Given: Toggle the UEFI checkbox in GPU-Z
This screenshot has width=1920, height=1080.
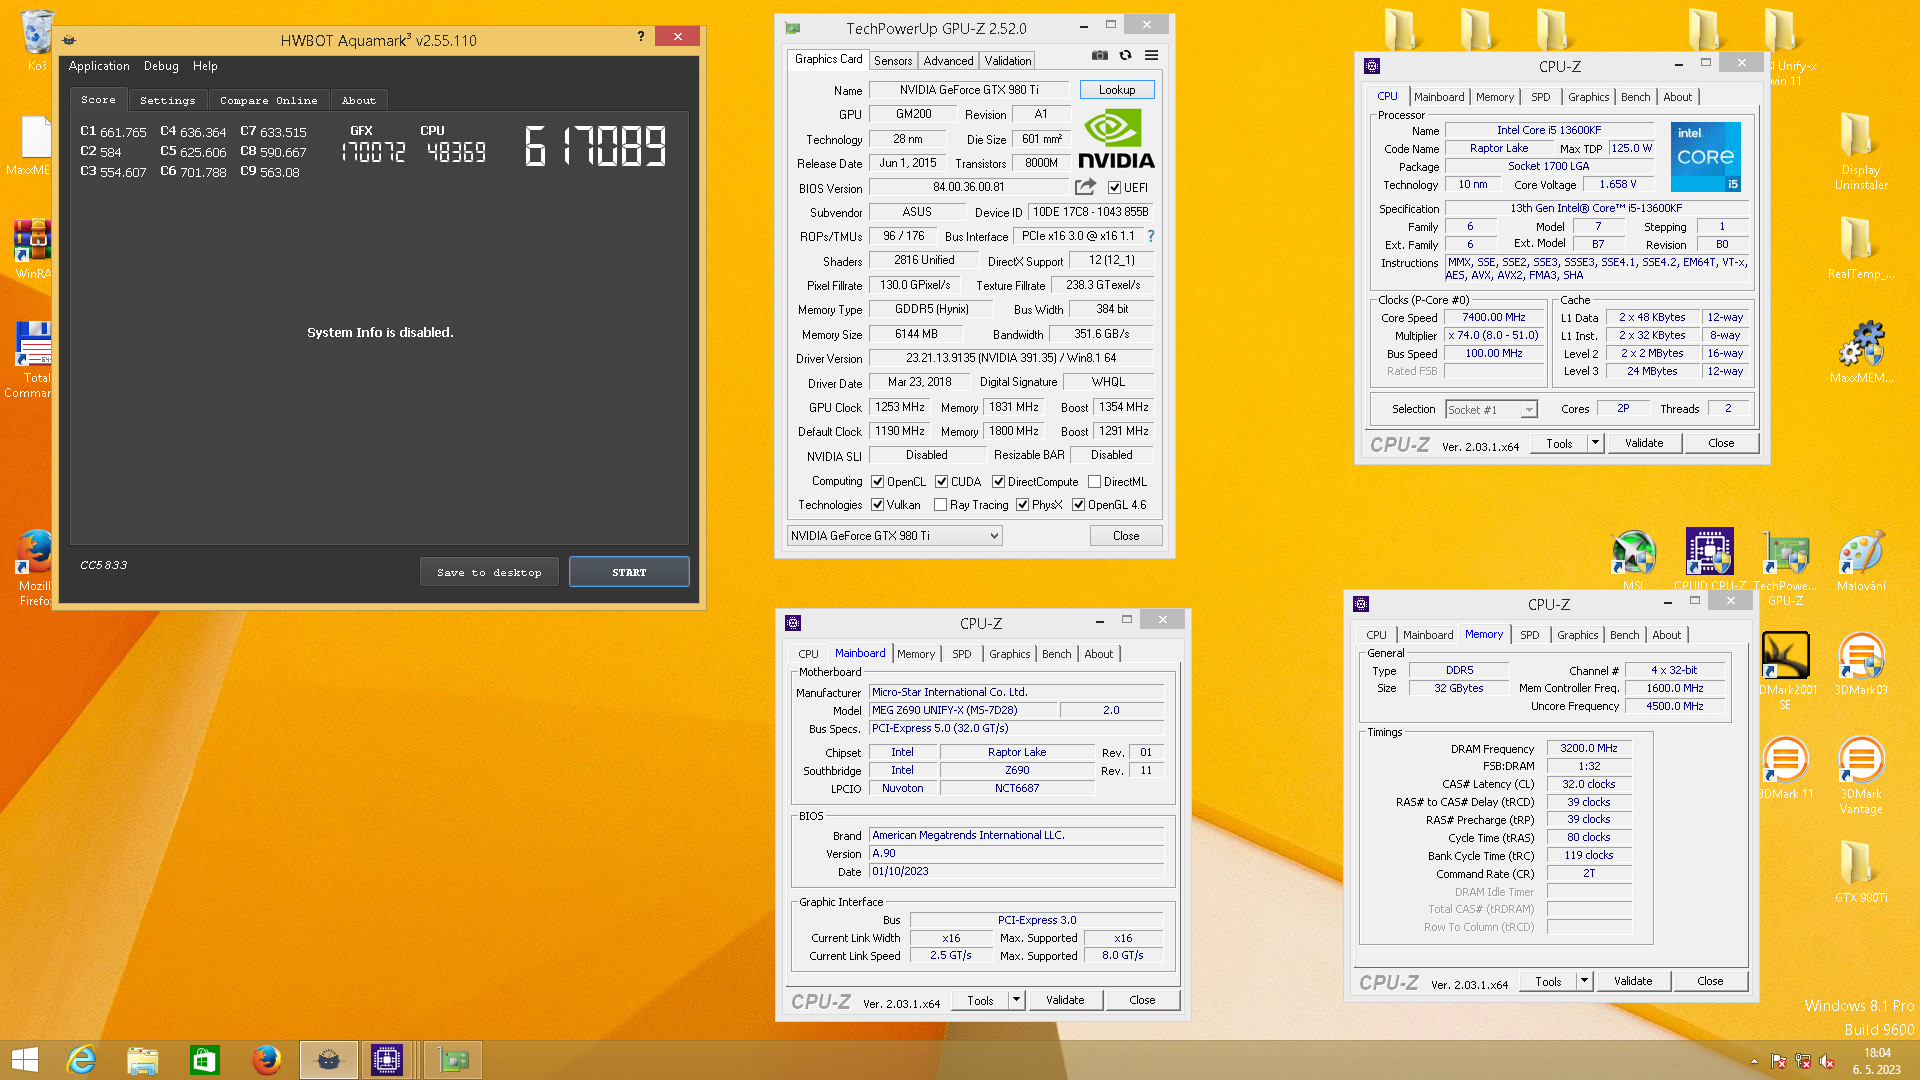Looking at the screenshot, I should [x=1114, y=188].
